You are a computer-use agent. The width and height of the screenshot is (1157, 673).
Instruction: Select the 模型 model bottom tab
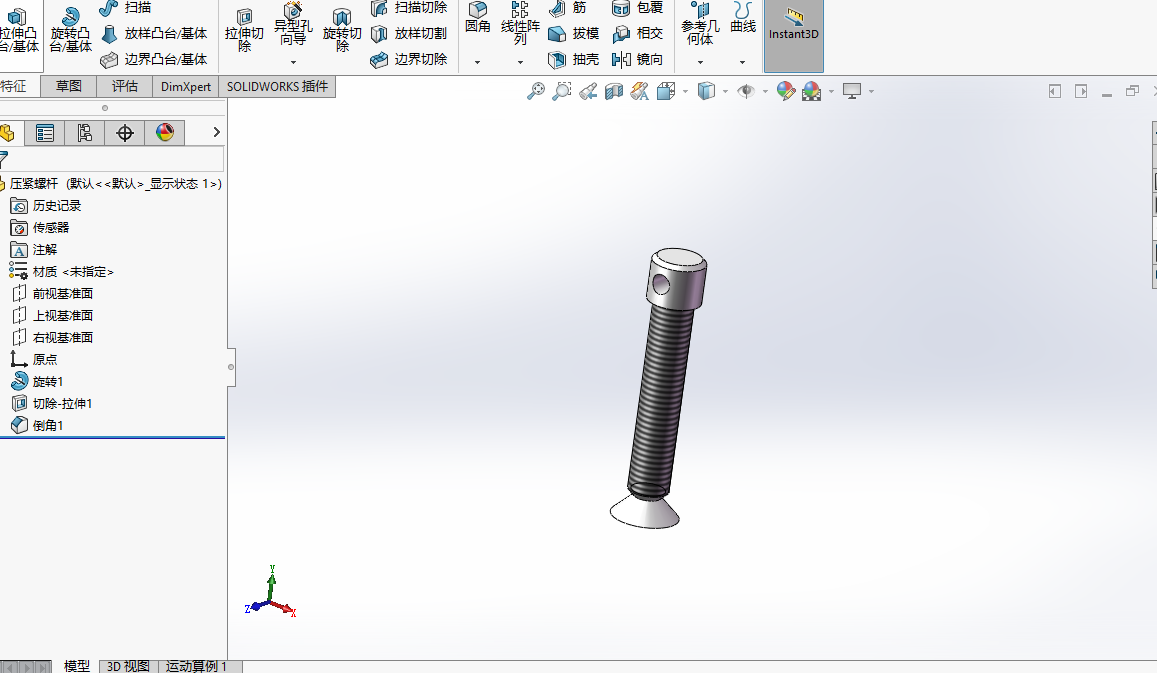pyautogui.click(x=77, y=666)
